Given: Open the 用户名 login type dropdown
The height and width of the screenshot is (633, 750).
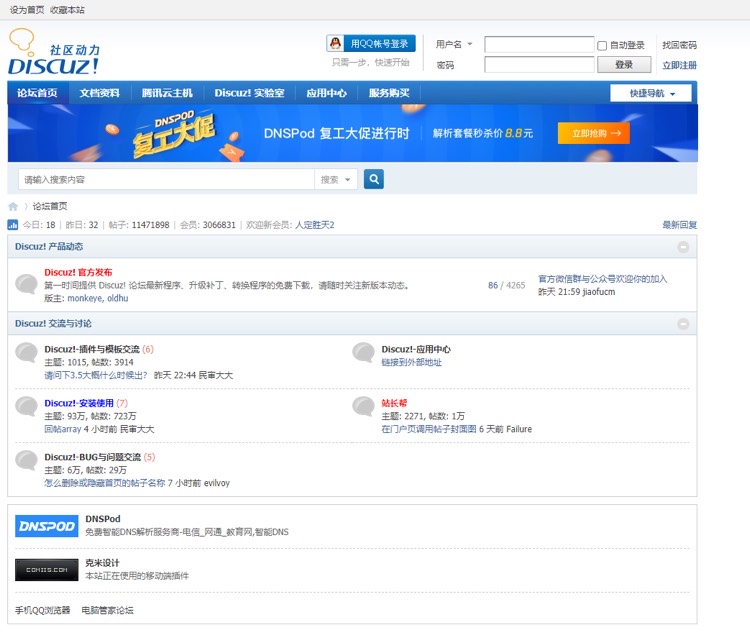Looking at the screenshot, I should (x=454, y=44).
